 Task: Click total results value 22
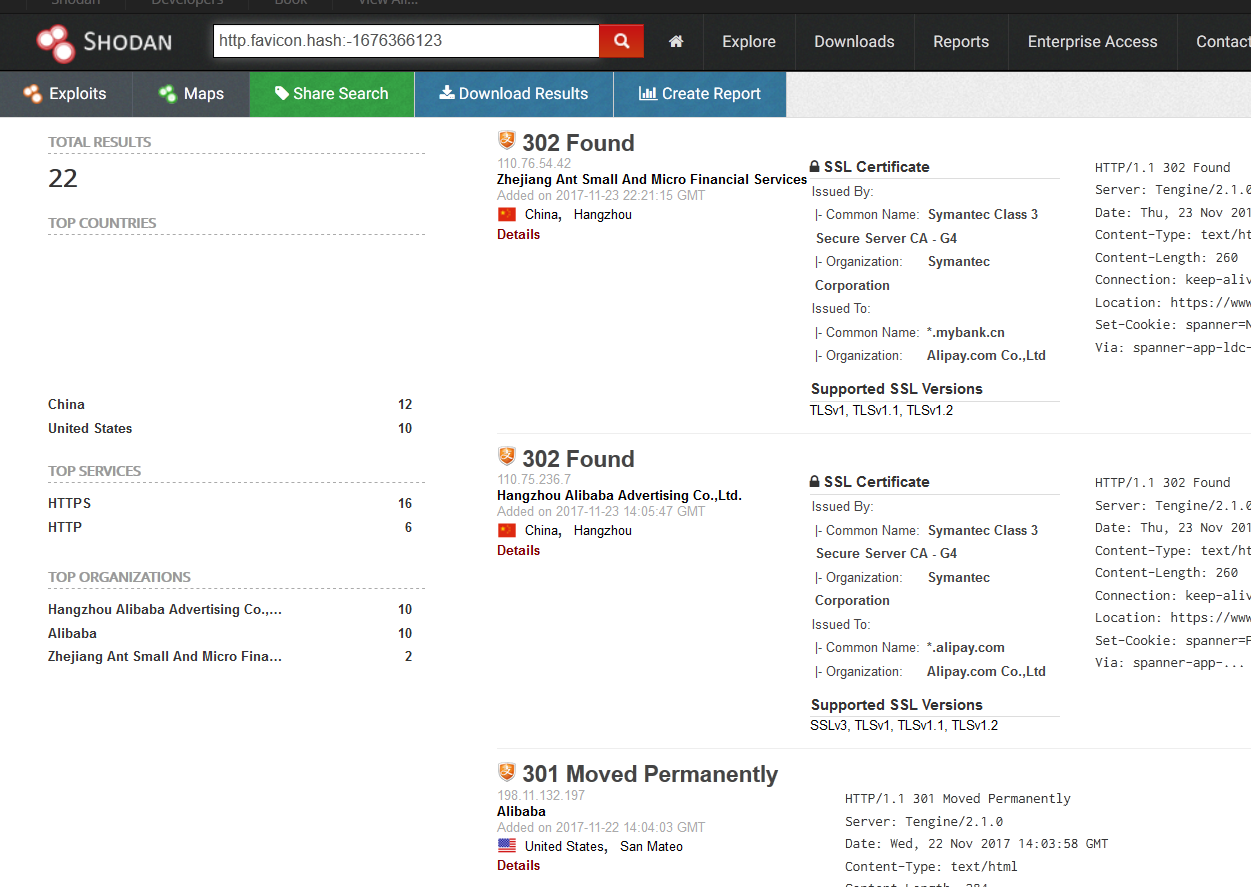(63, 179)
